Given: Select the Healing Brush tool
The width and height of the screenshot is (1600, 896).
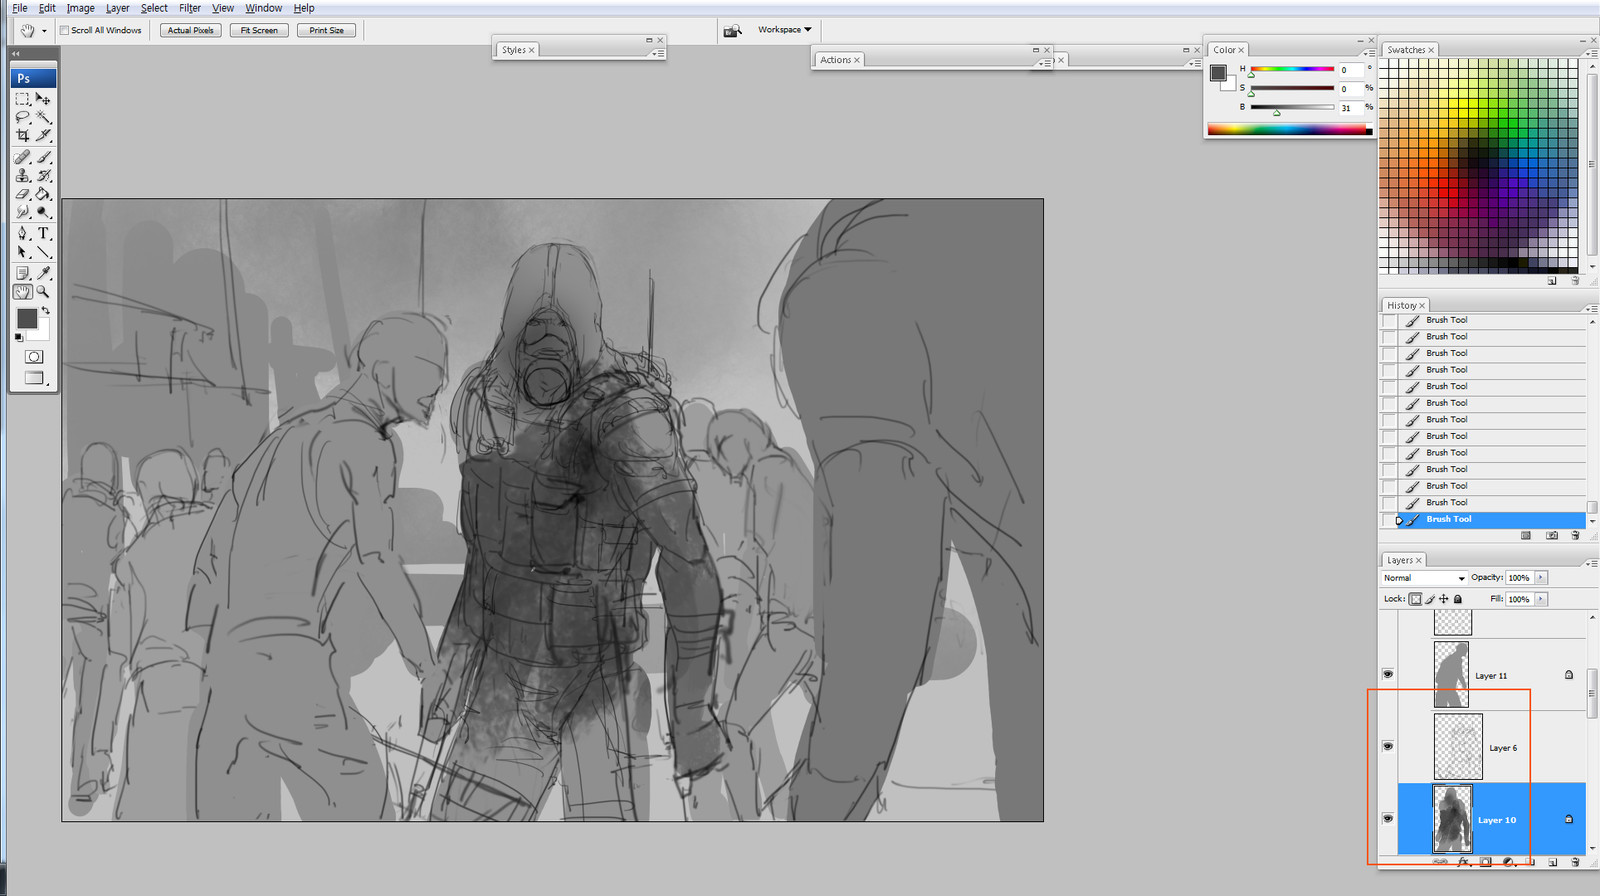Looking at the screenshot, I should tap(22, 157).
